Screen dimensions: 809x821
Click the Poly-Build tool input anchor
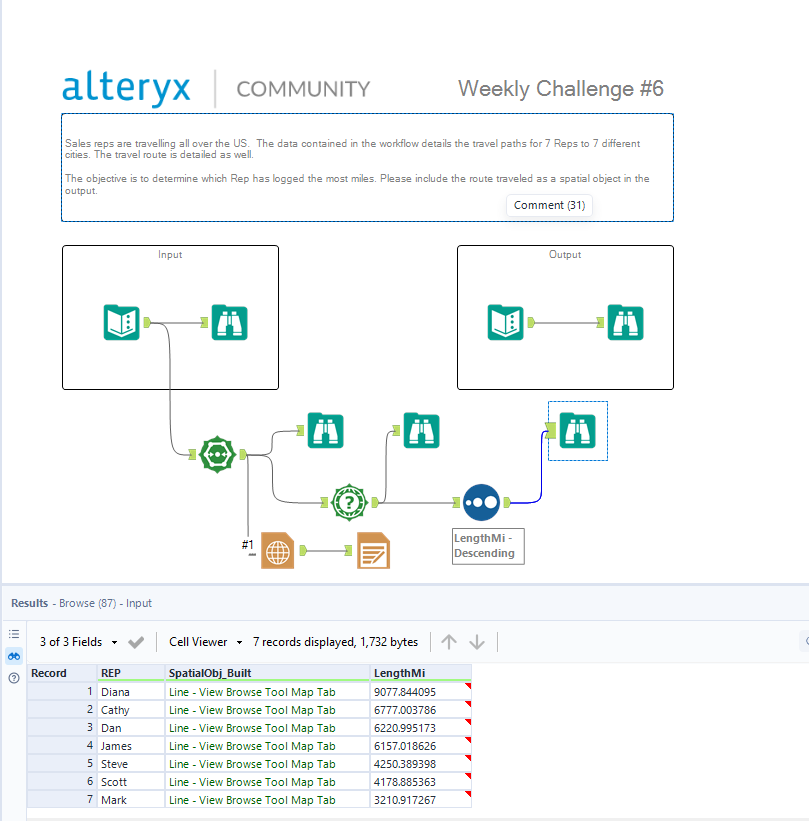coord(192,454)
